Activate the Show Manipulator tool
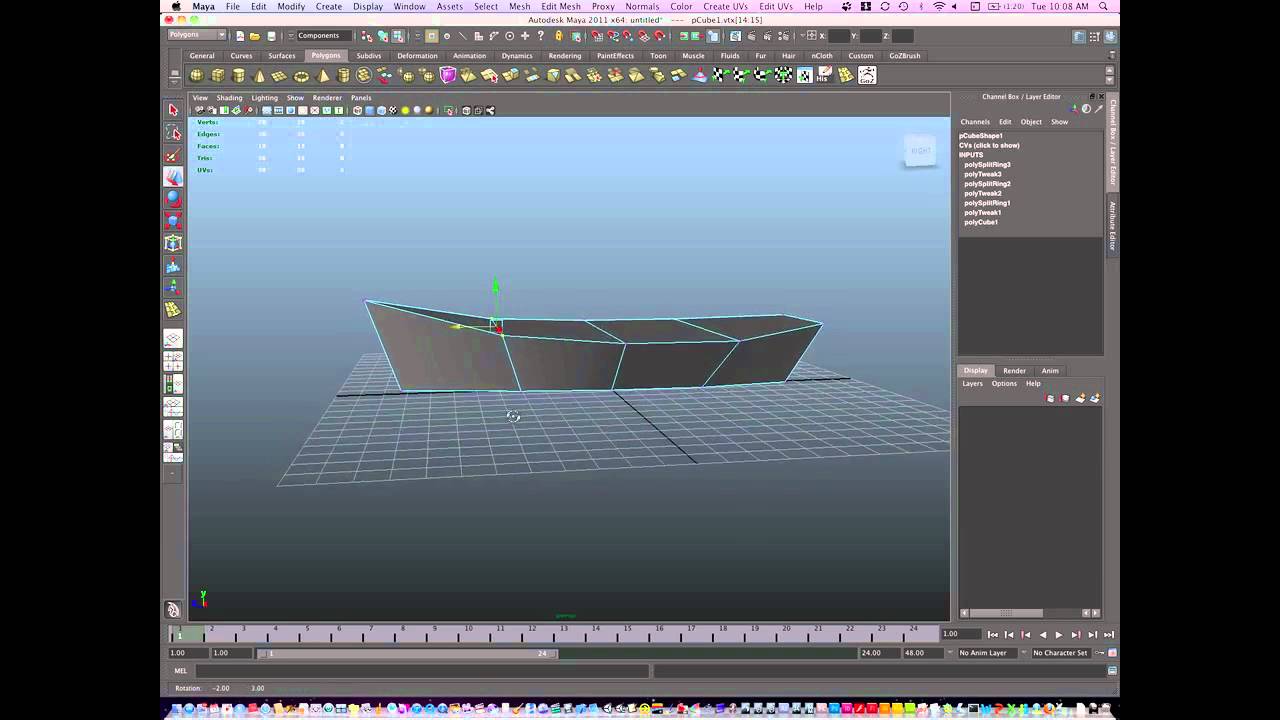This screenshot has width=1280, height=720. tap(173, 287)
